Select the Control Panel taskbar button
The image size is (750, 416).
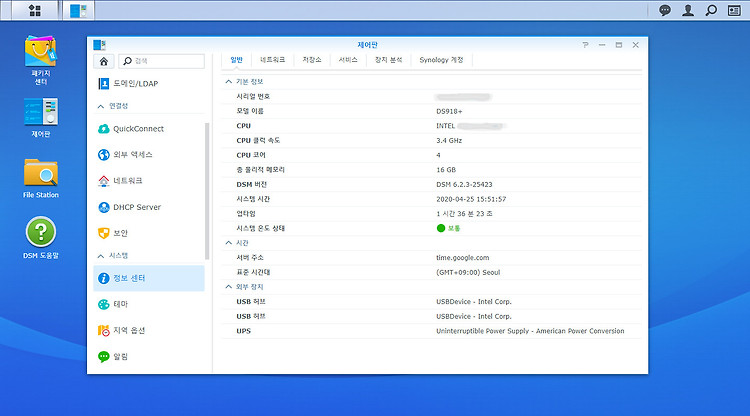coord(78,11)
